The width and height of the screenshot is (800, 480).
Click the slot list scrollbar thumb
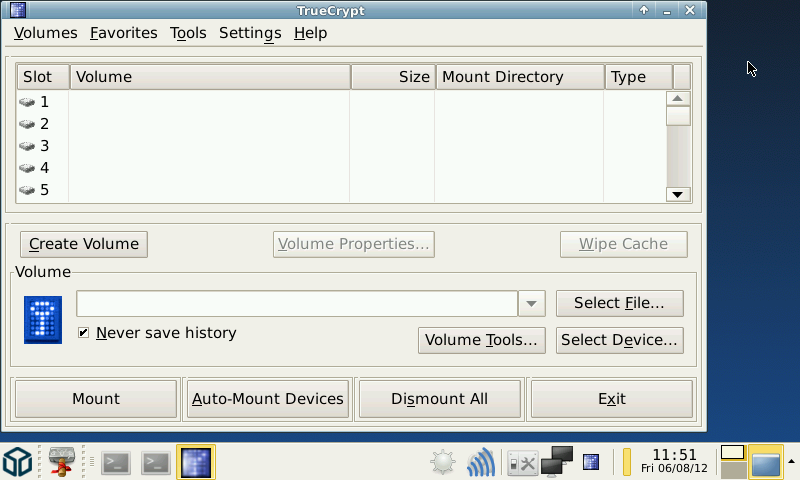678,116
